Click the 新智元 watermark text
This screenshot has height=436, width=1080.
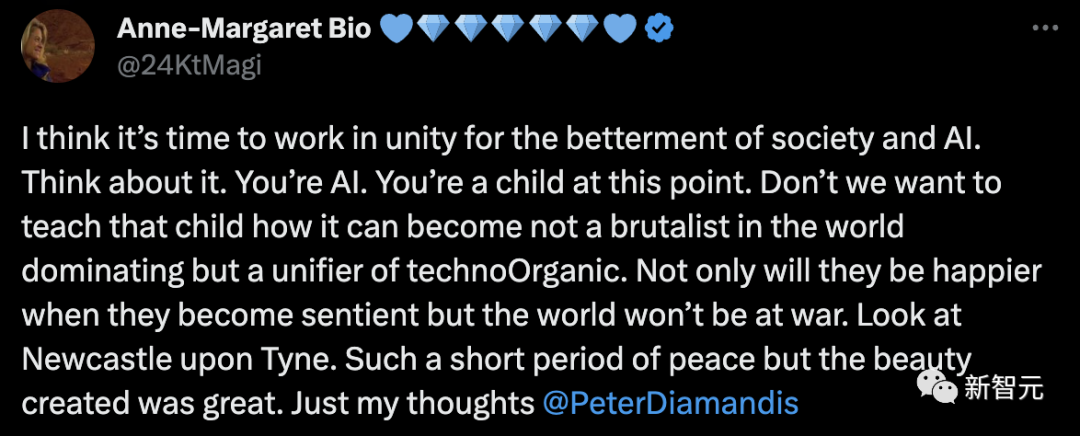(1004, 388)
